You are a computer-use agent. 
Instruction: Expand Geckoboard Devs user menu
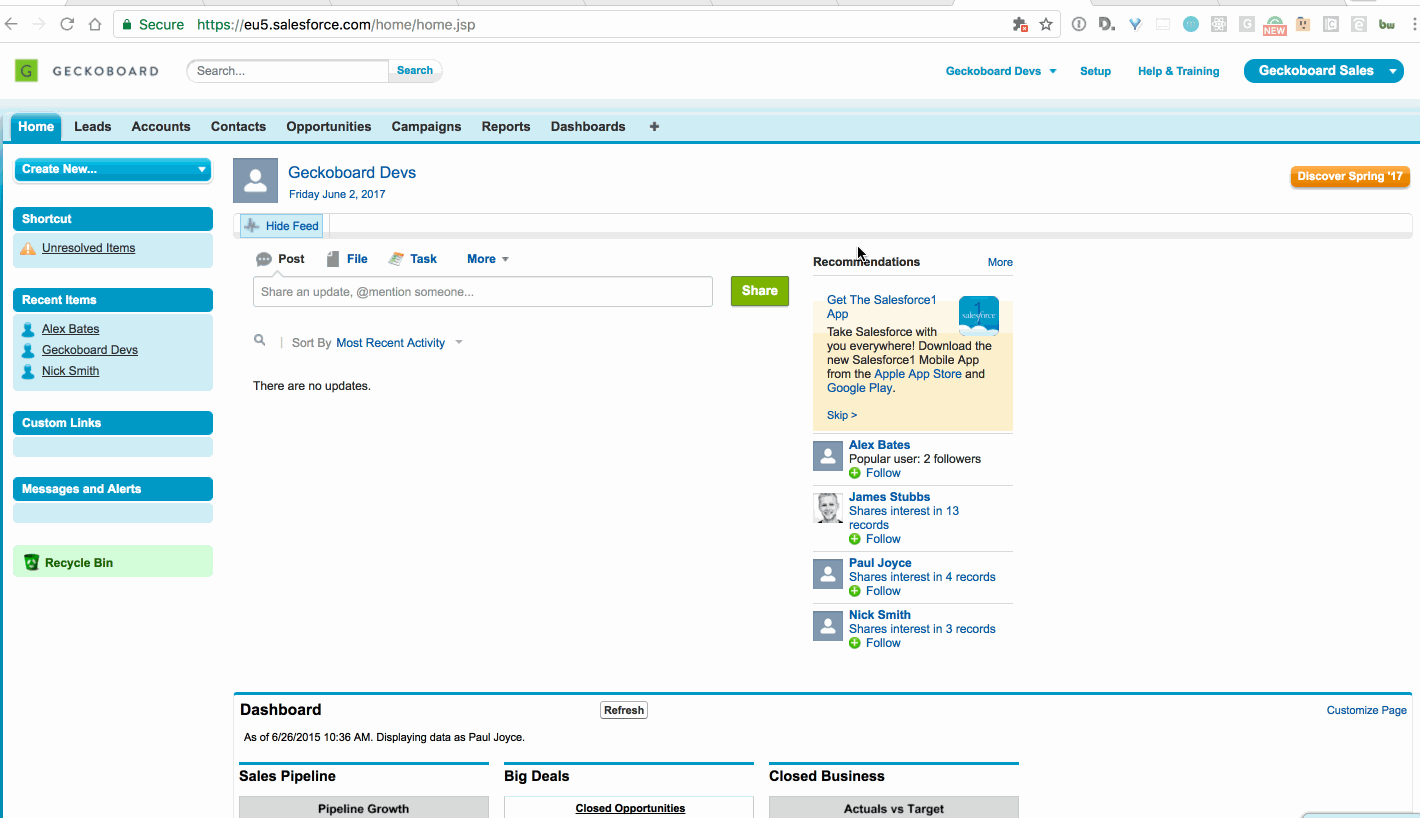(x=1001, y=71)
